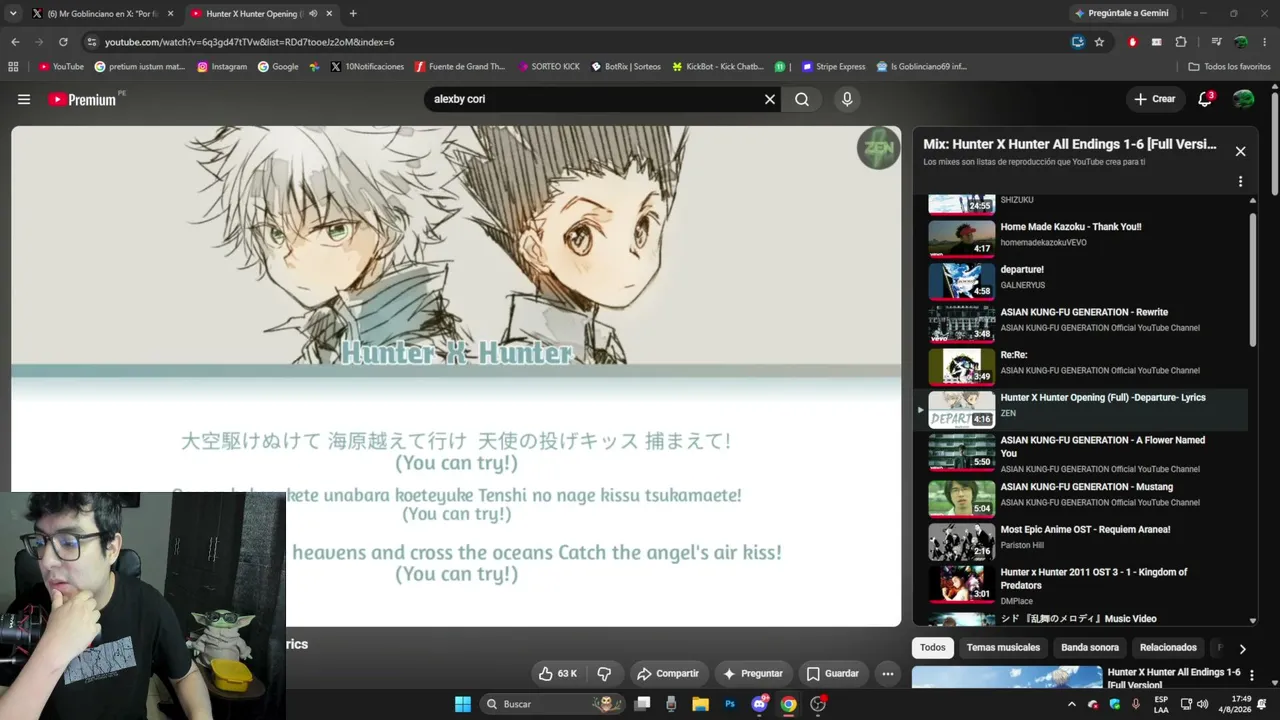Share the video with Compartir
Viewport: 1280px width, 720px height.
(668, 674)
